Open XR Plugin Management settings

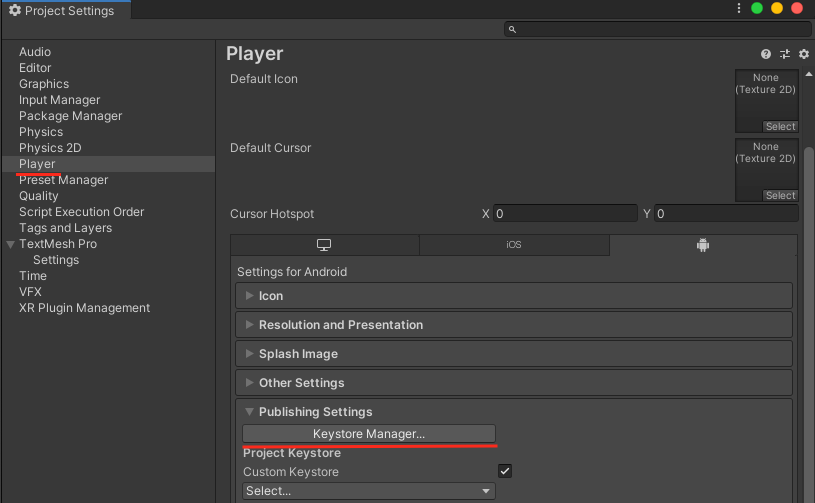pos(84,308)
